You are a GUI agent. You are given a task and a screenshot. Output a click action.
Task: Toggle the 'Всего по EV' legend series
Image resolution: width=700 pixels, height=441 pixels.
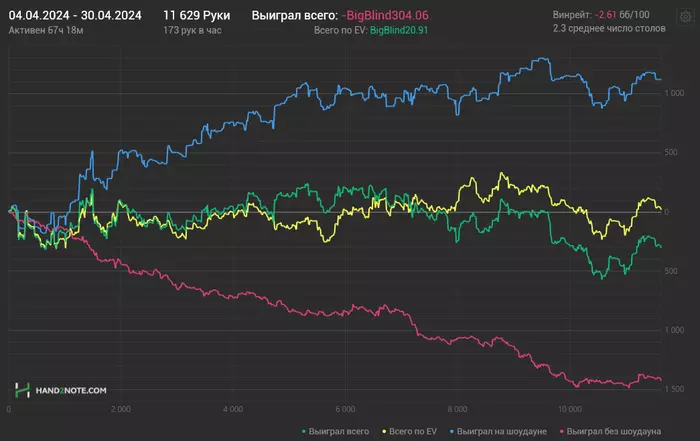click(x=409, y=432)
